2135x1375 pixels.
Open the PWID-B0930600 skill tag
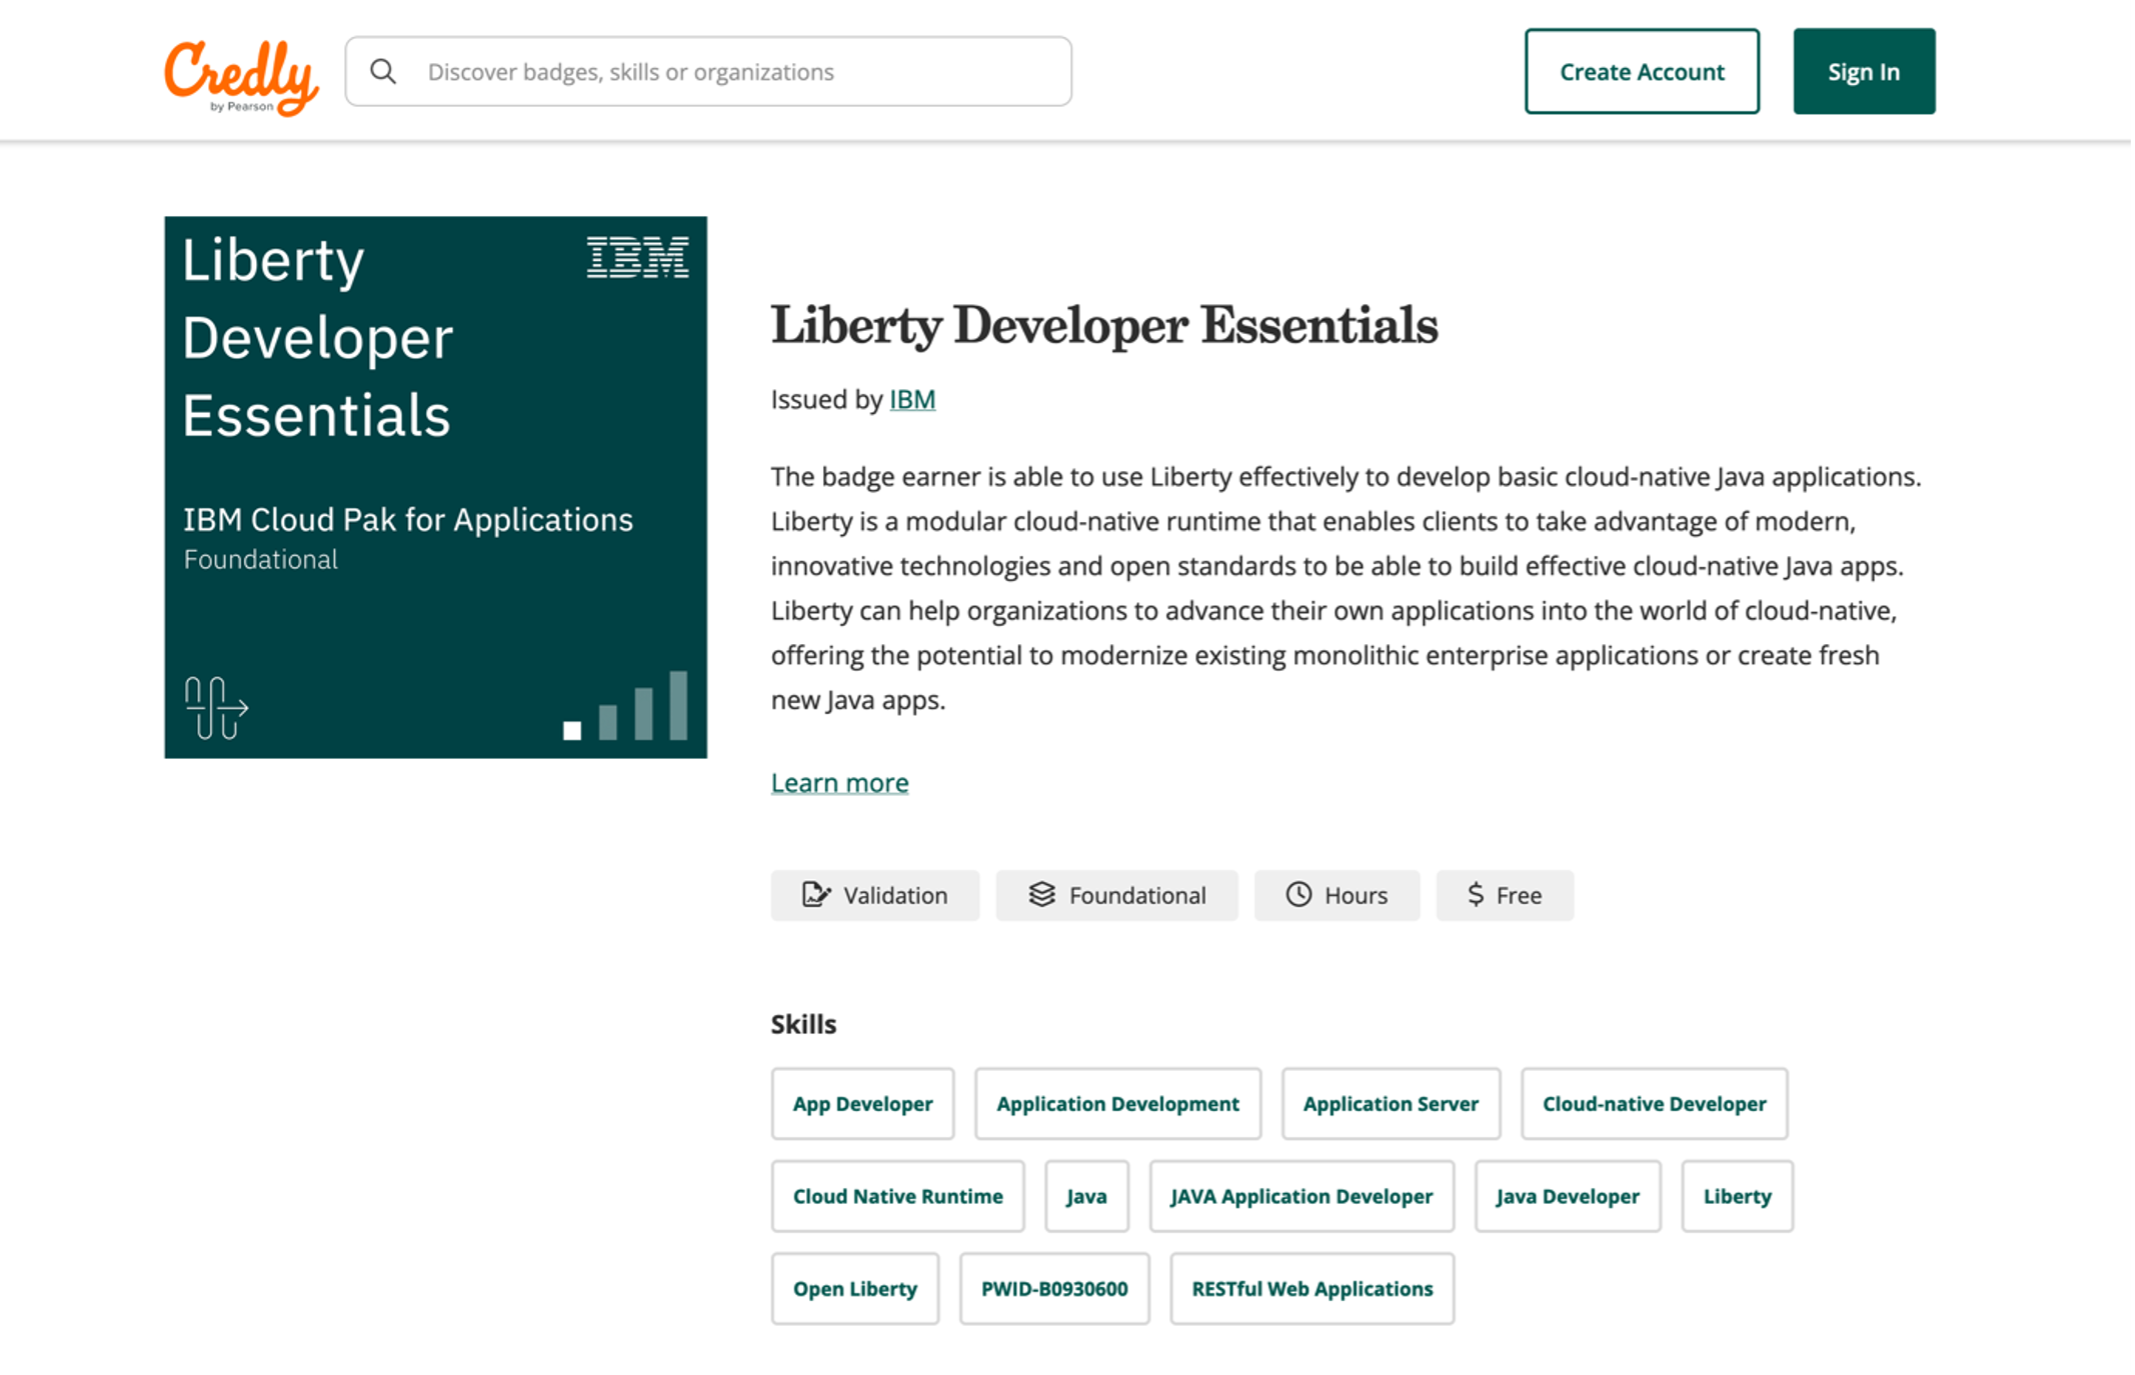pos(1054,1289)
